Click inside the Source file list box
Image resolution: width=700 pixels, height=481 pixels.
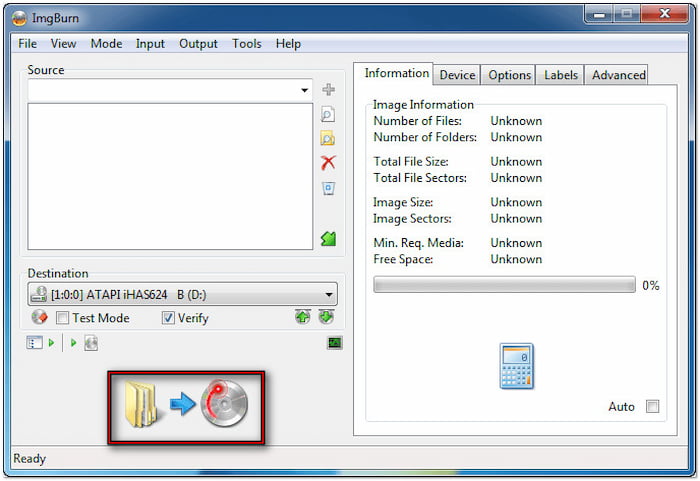pos(170,176)
